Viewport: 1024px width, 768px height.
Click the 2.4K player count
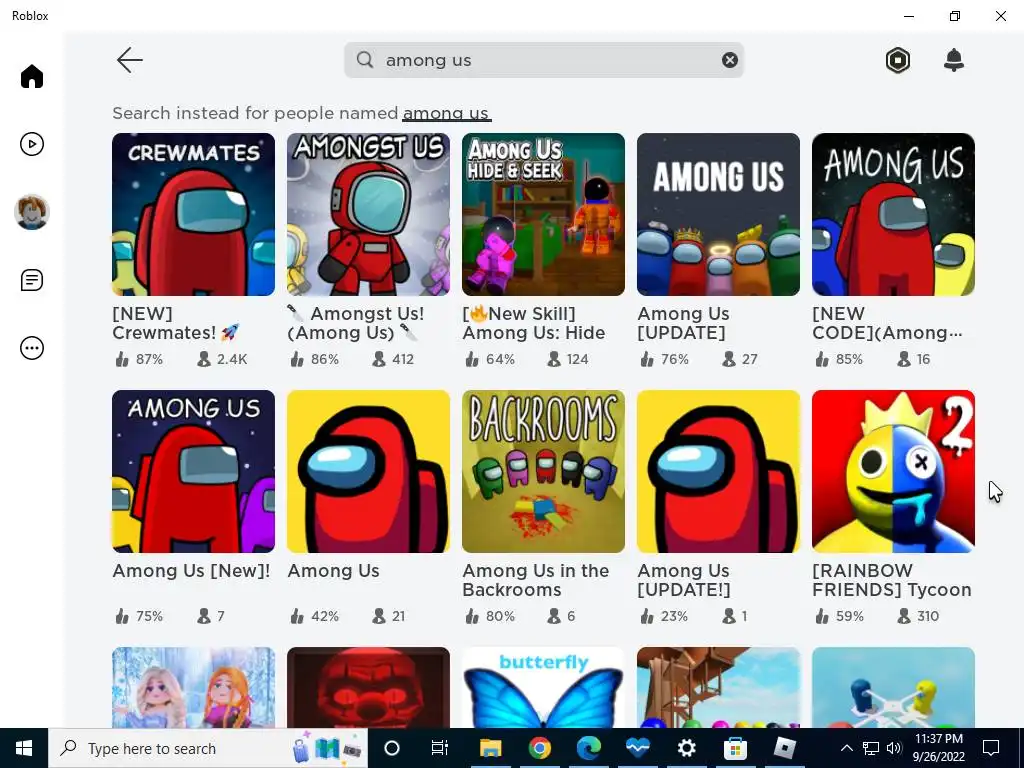point(223,359)
